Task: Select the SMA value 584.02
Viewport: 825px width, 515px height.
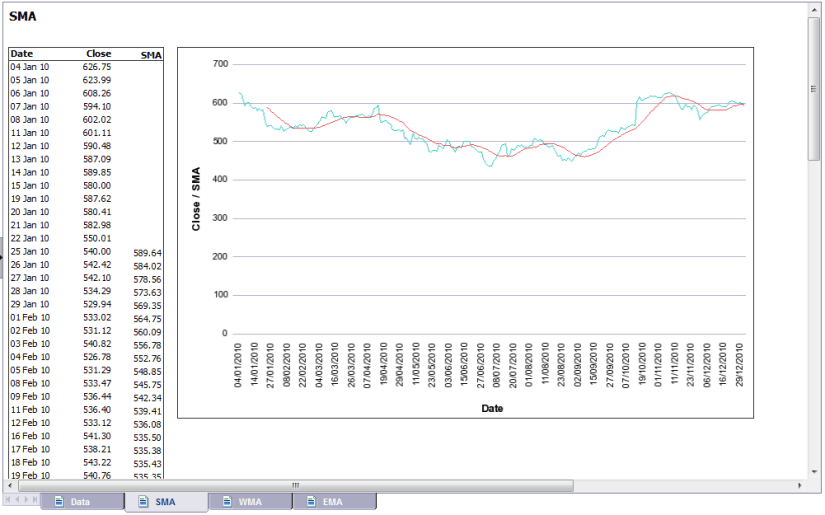Action: click(147, 266)
